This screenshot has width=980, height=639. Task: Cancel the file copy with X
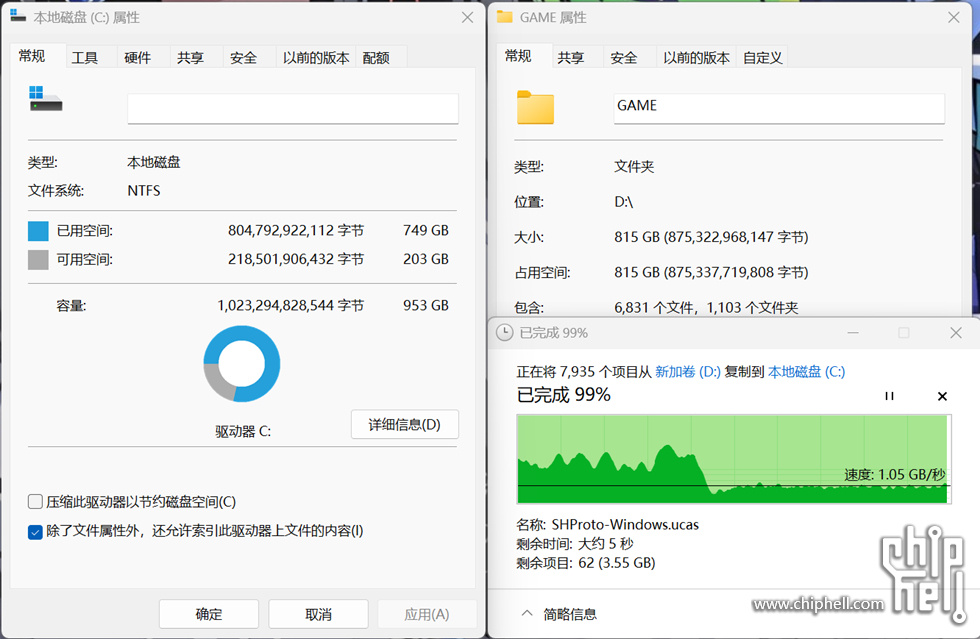coord(942,396)
